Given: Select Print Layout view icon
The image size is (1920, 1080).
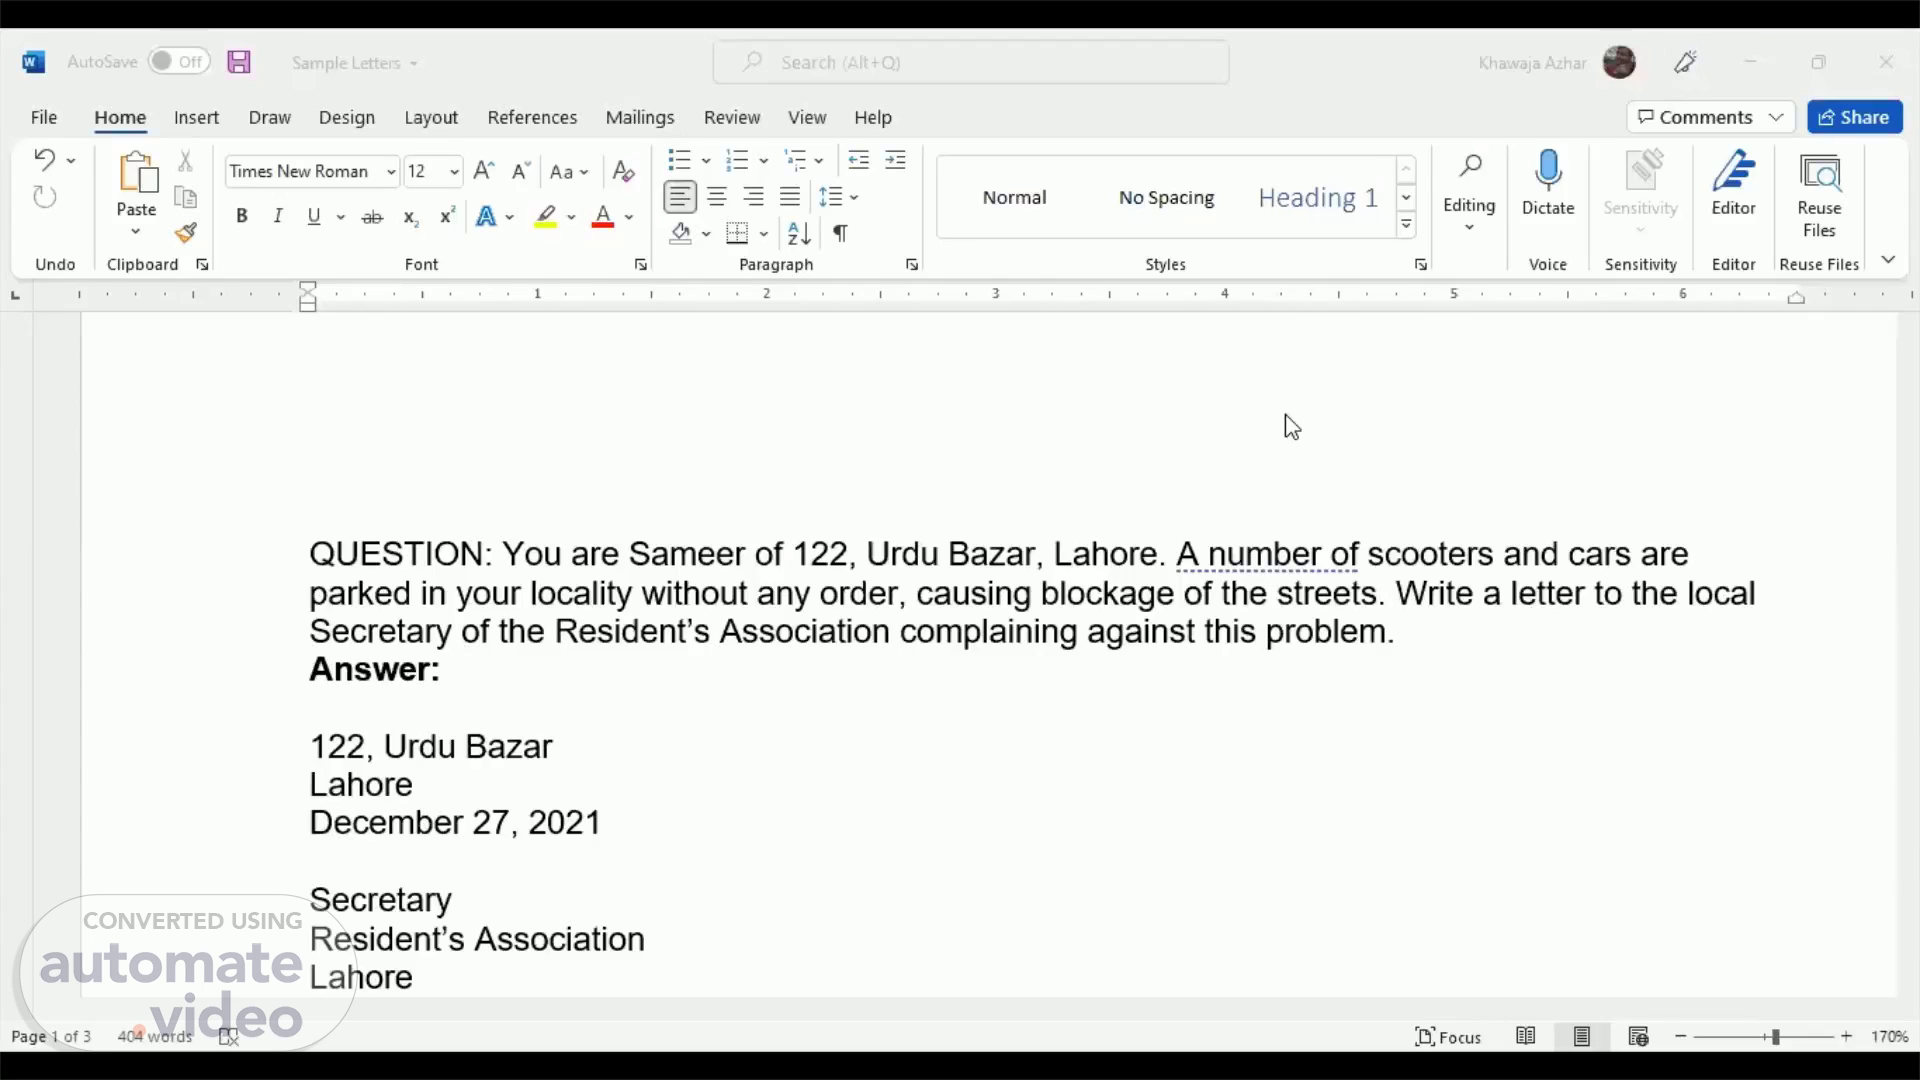Looking at the screenshot, I should pyautogui.click(x=1581, y=1037).
